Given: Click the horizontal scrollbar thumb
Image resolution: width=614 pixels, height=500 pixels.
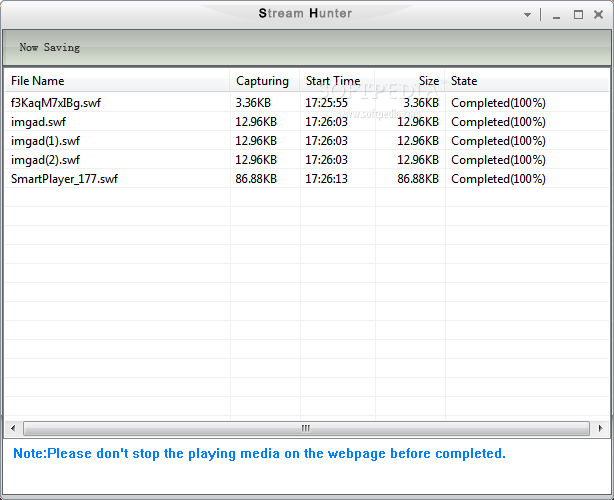Looking at the screenshot, I should coord(306,428).
